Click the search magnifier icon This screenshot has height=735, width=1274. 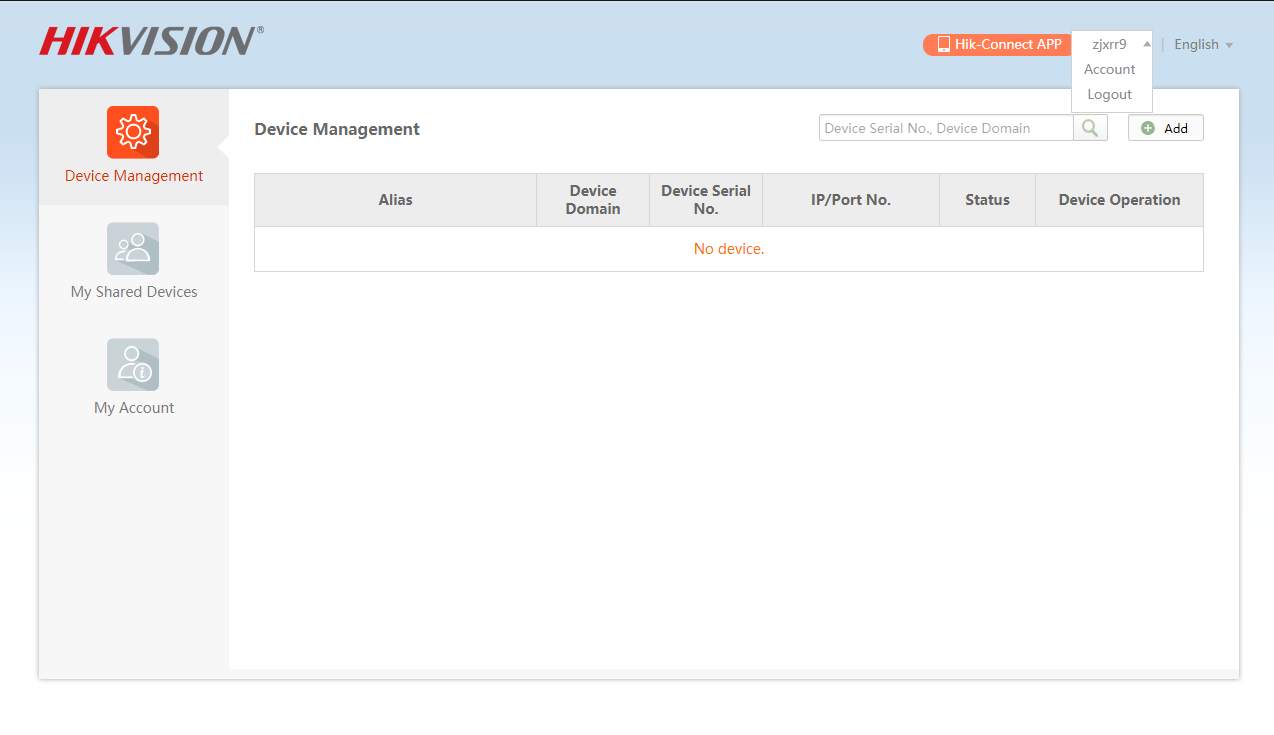(x=1090, y=128)
